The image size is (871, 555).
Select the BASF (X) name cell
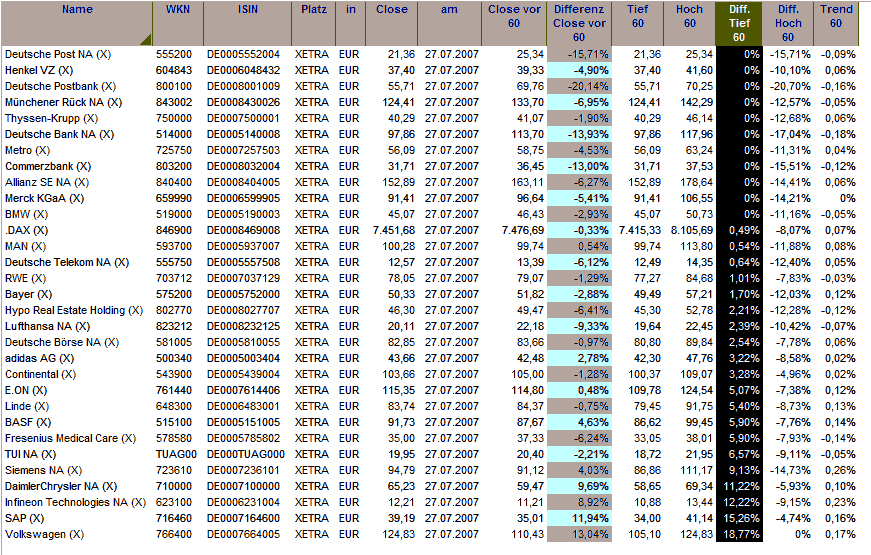point(28,422)
